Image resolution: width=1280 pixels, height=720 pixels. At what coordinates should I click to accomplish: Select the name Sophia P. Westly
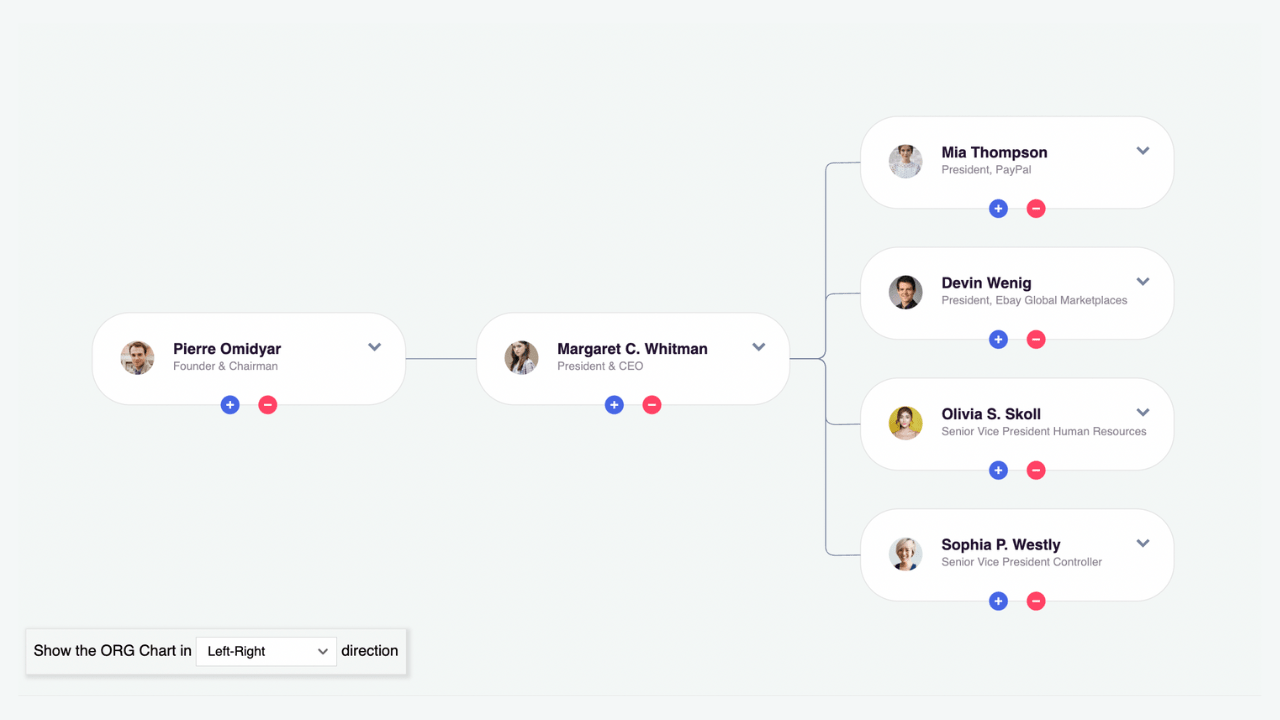(1001, 545)
